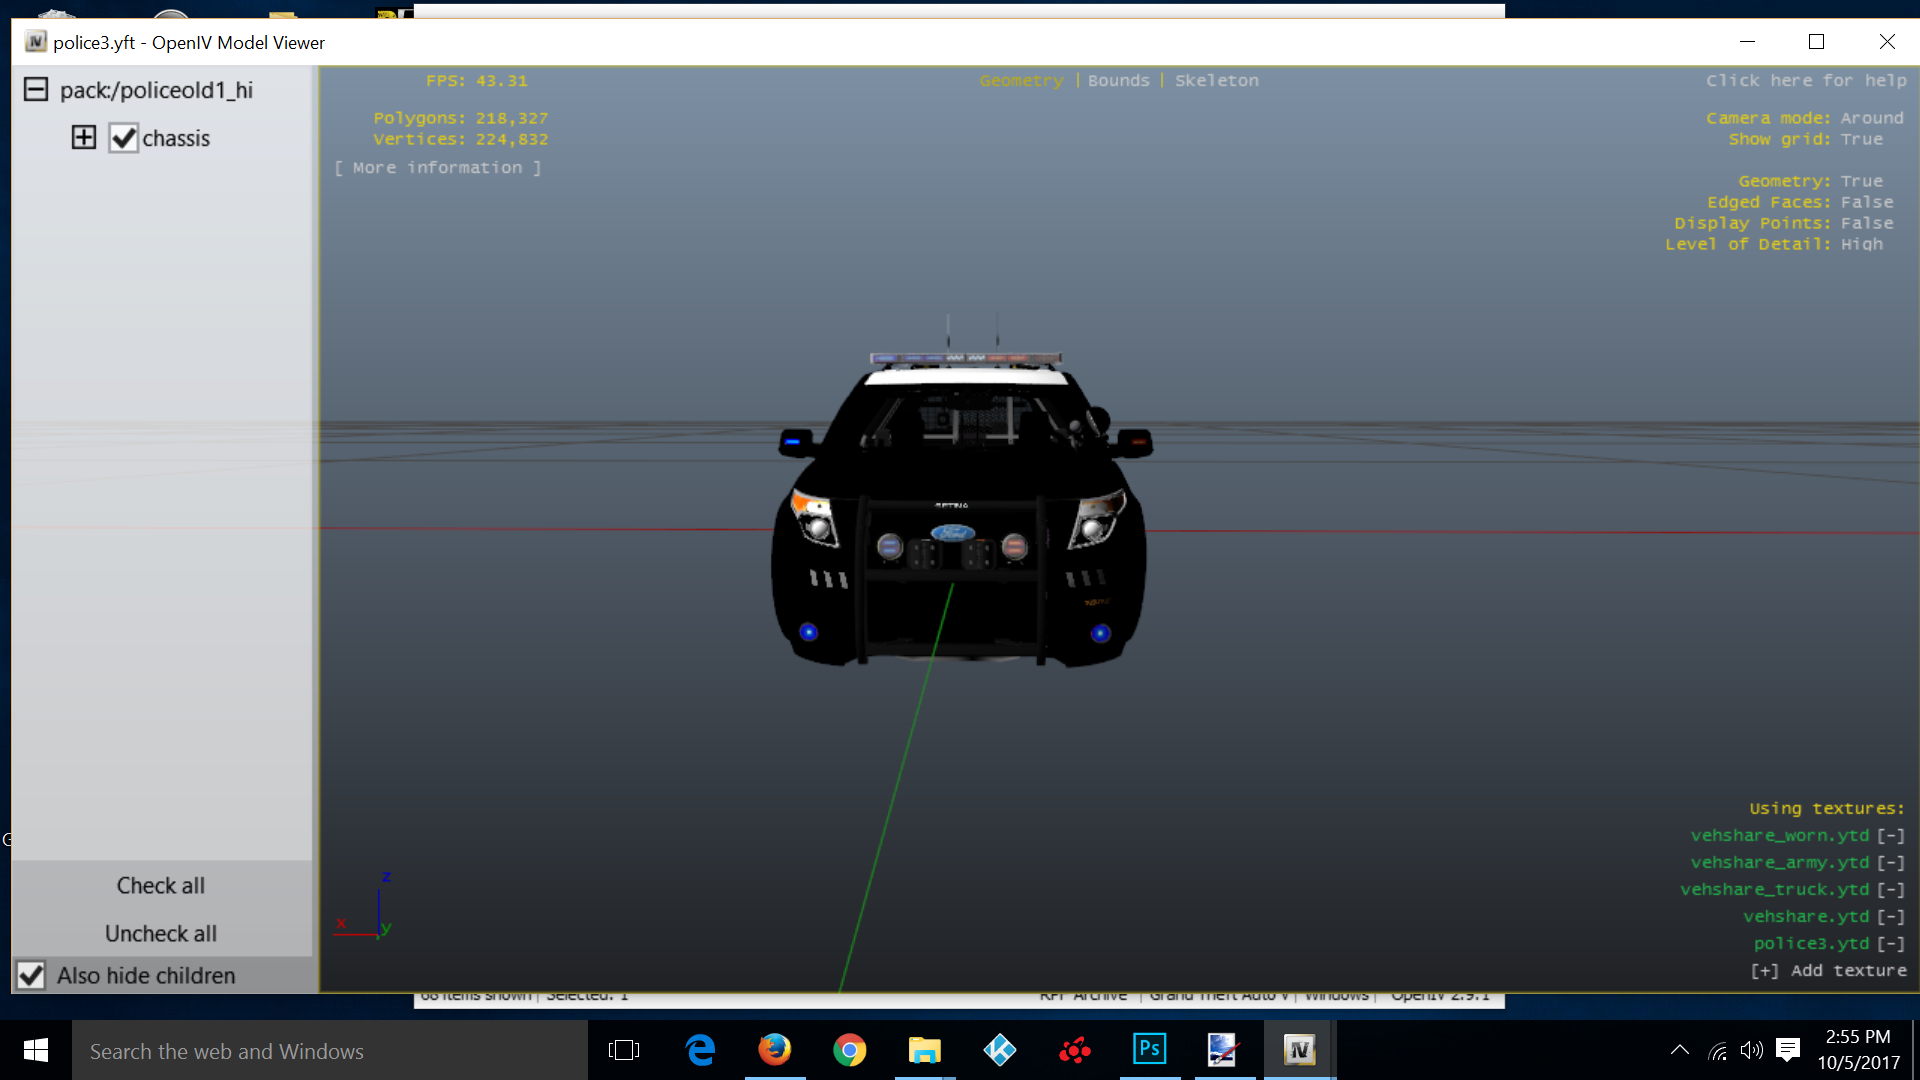Open Task View button
The height and width of the screenshot is (1080, 1920).
point(624,1050)
